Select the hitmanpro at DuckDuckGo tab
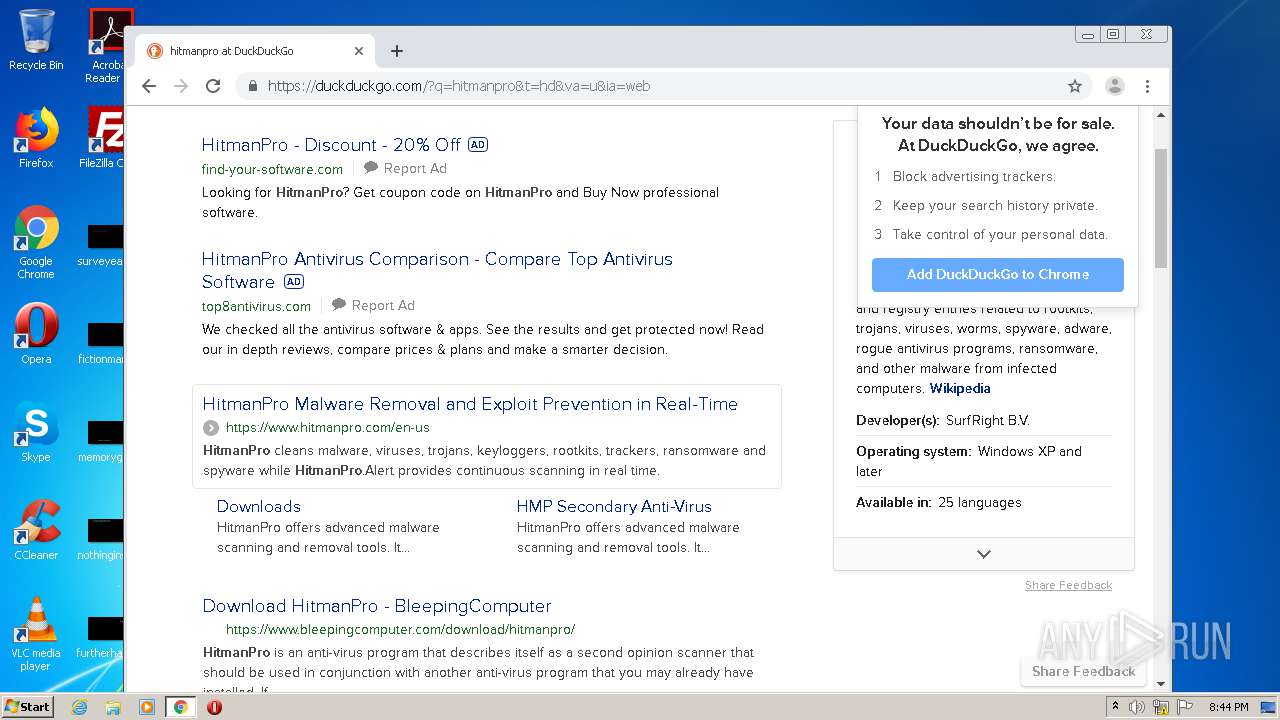This screenshot has width=1280, height=720. (x=254, y=51)
